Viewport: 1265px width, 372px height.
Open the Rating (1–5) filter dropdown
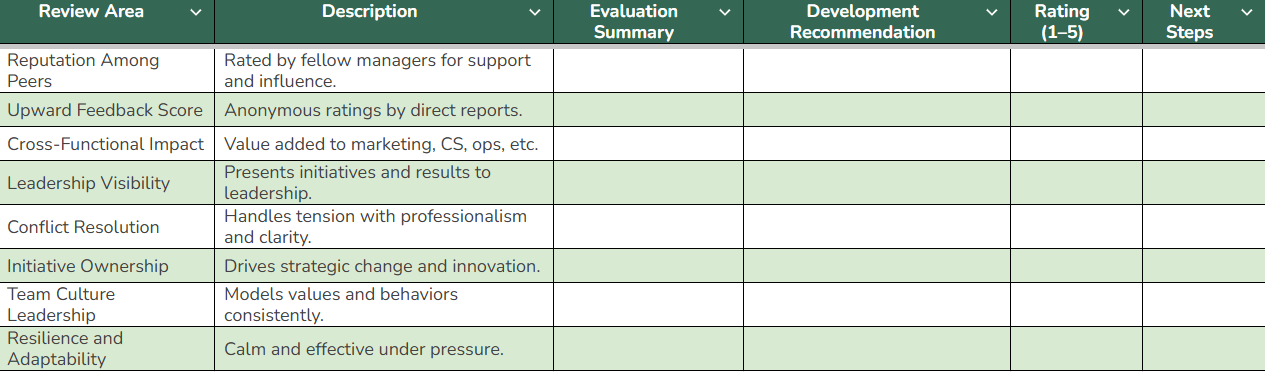1124,13
